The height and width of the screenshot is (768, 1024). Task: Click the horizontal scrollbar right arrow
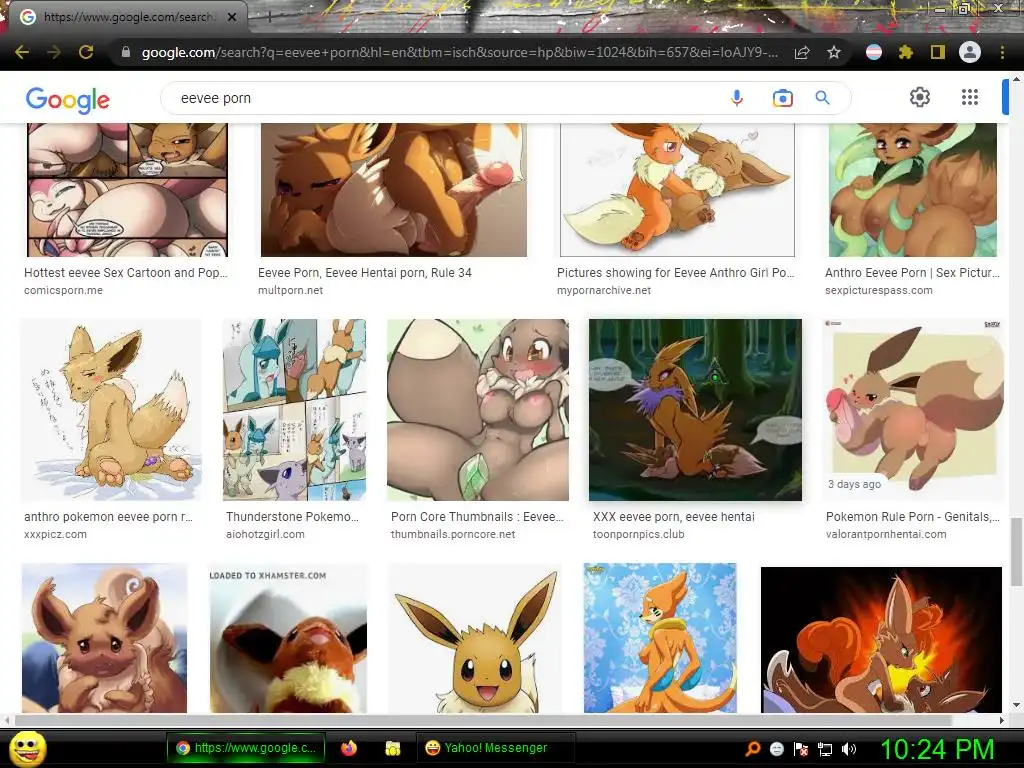click(x=1002, y=720)
